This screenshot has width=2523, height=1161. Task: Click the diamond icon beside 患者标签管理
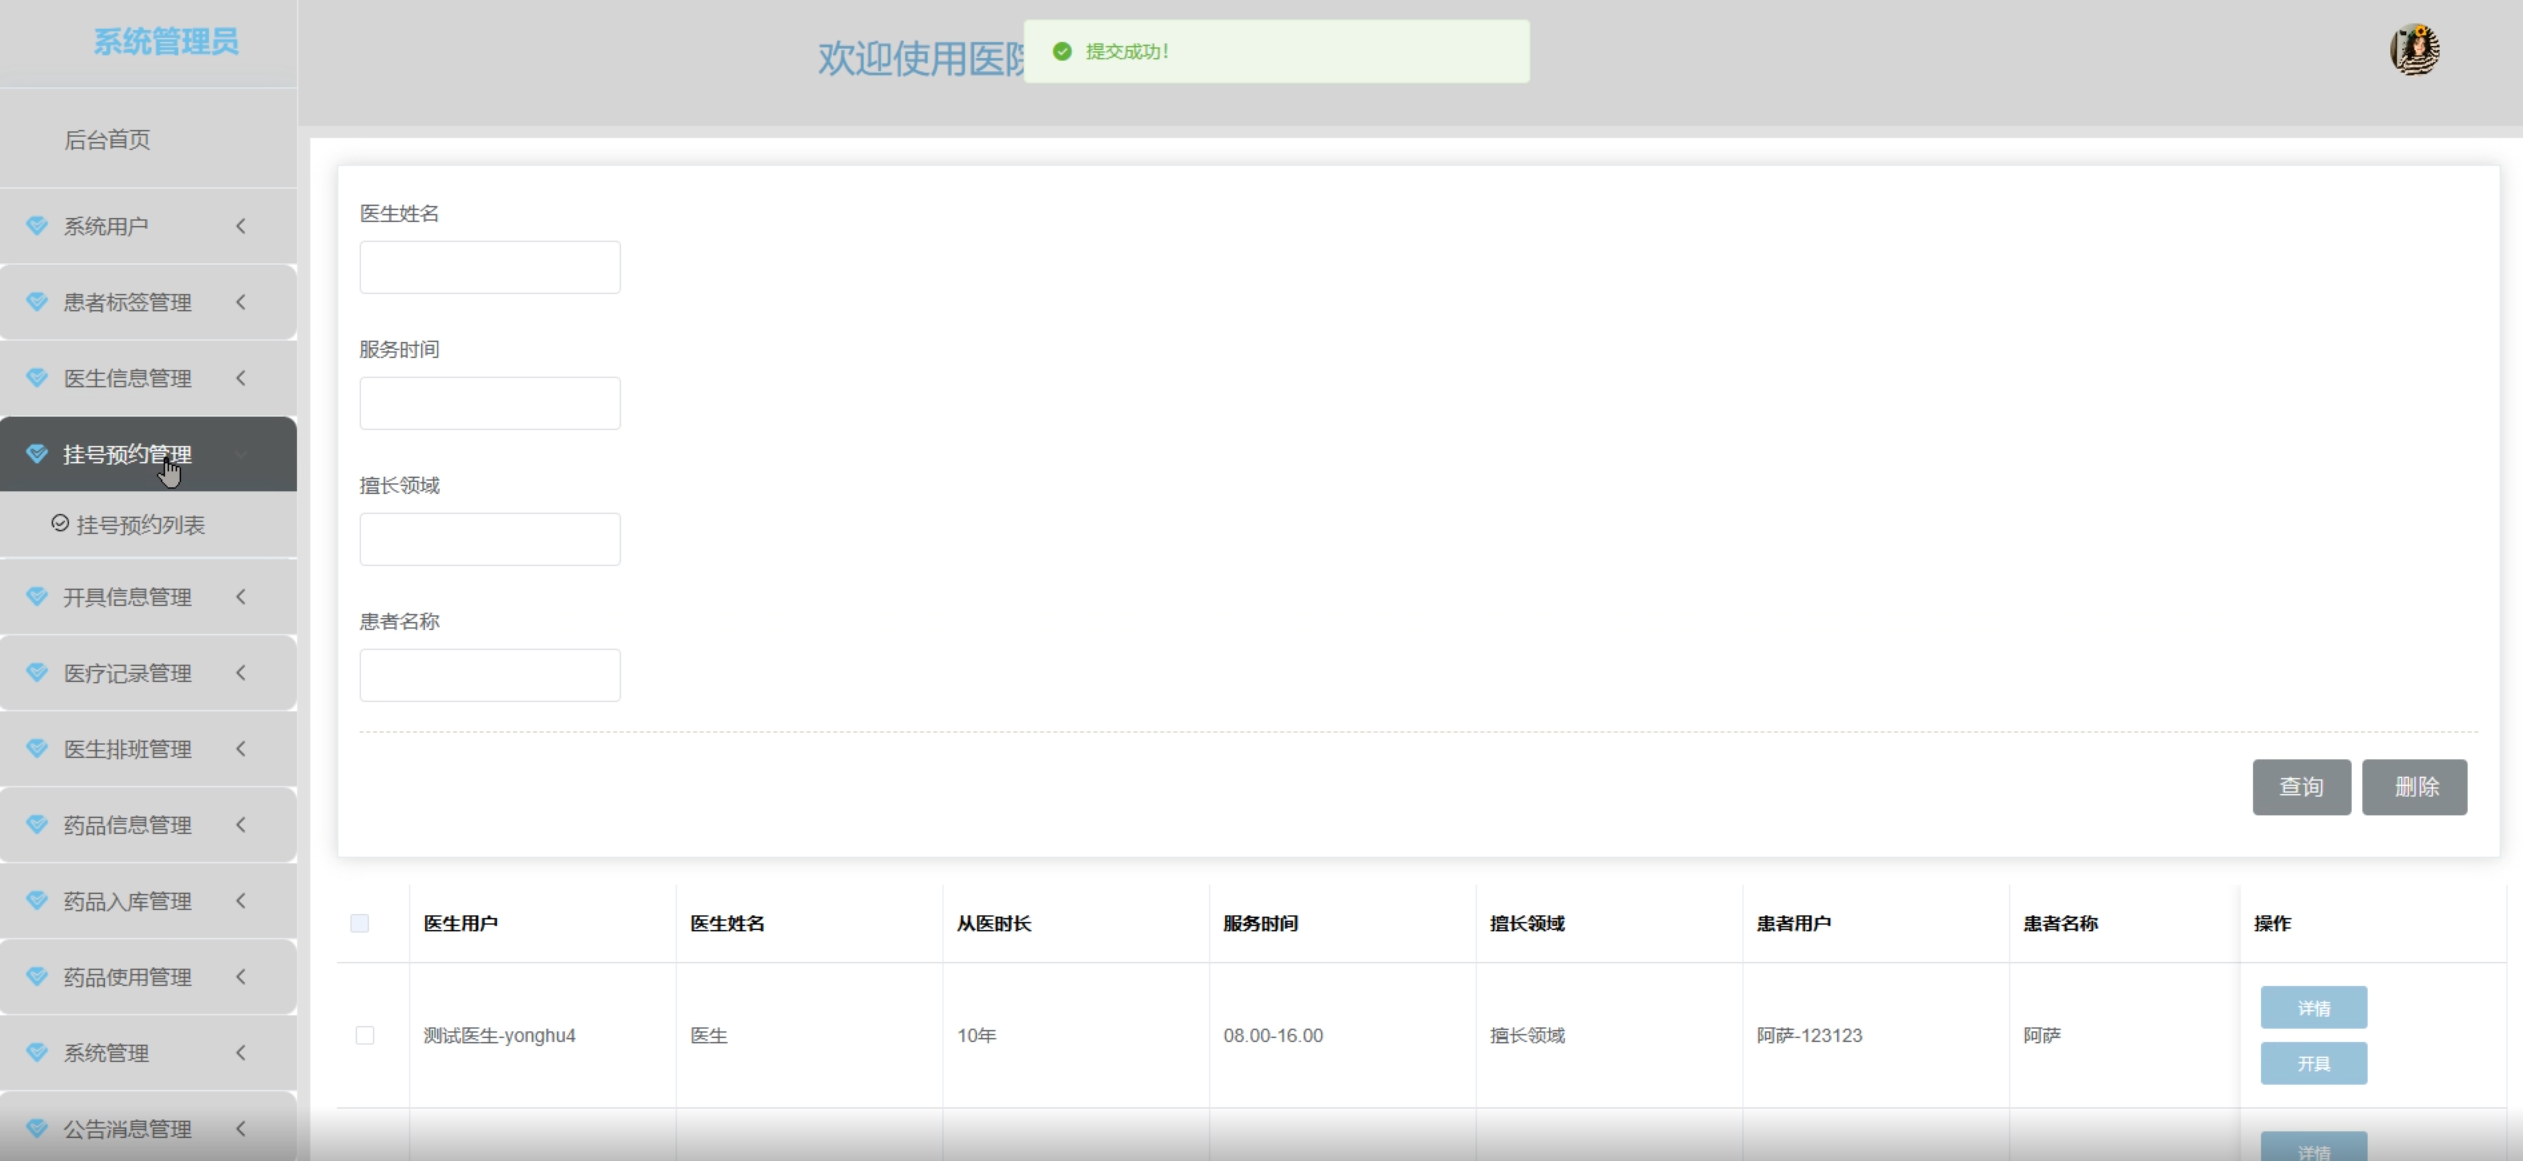coord(37,302)
